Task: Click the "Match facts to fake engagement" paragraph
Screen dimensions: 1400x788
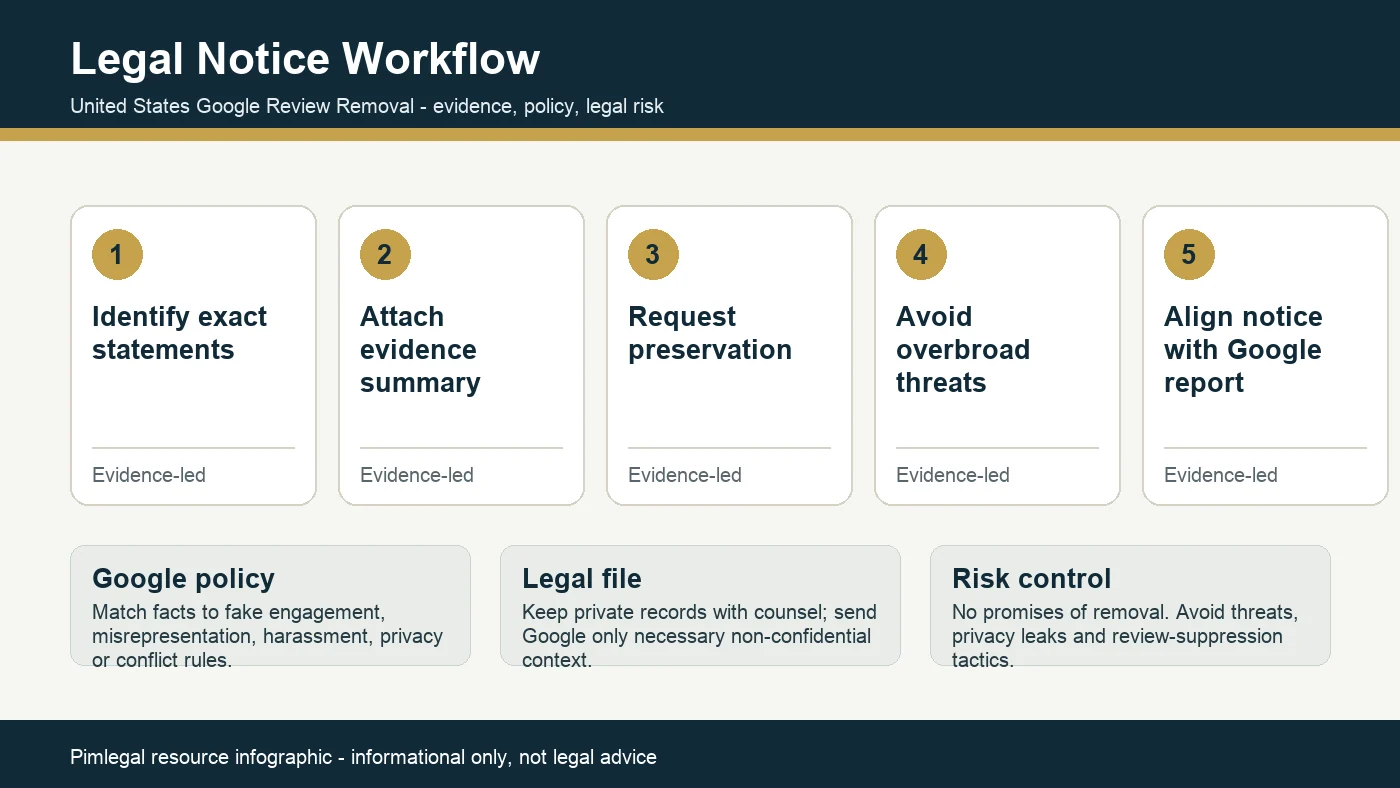Action: point(267,636)
